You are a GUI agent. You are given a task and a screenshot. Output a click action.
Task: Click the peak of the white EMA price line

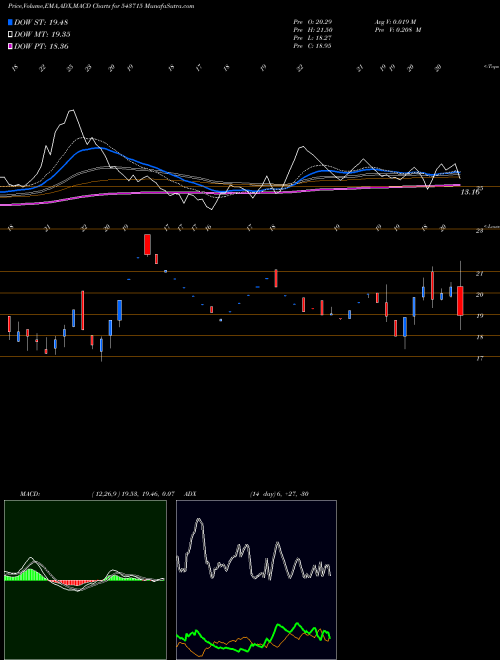click(72, 111)
